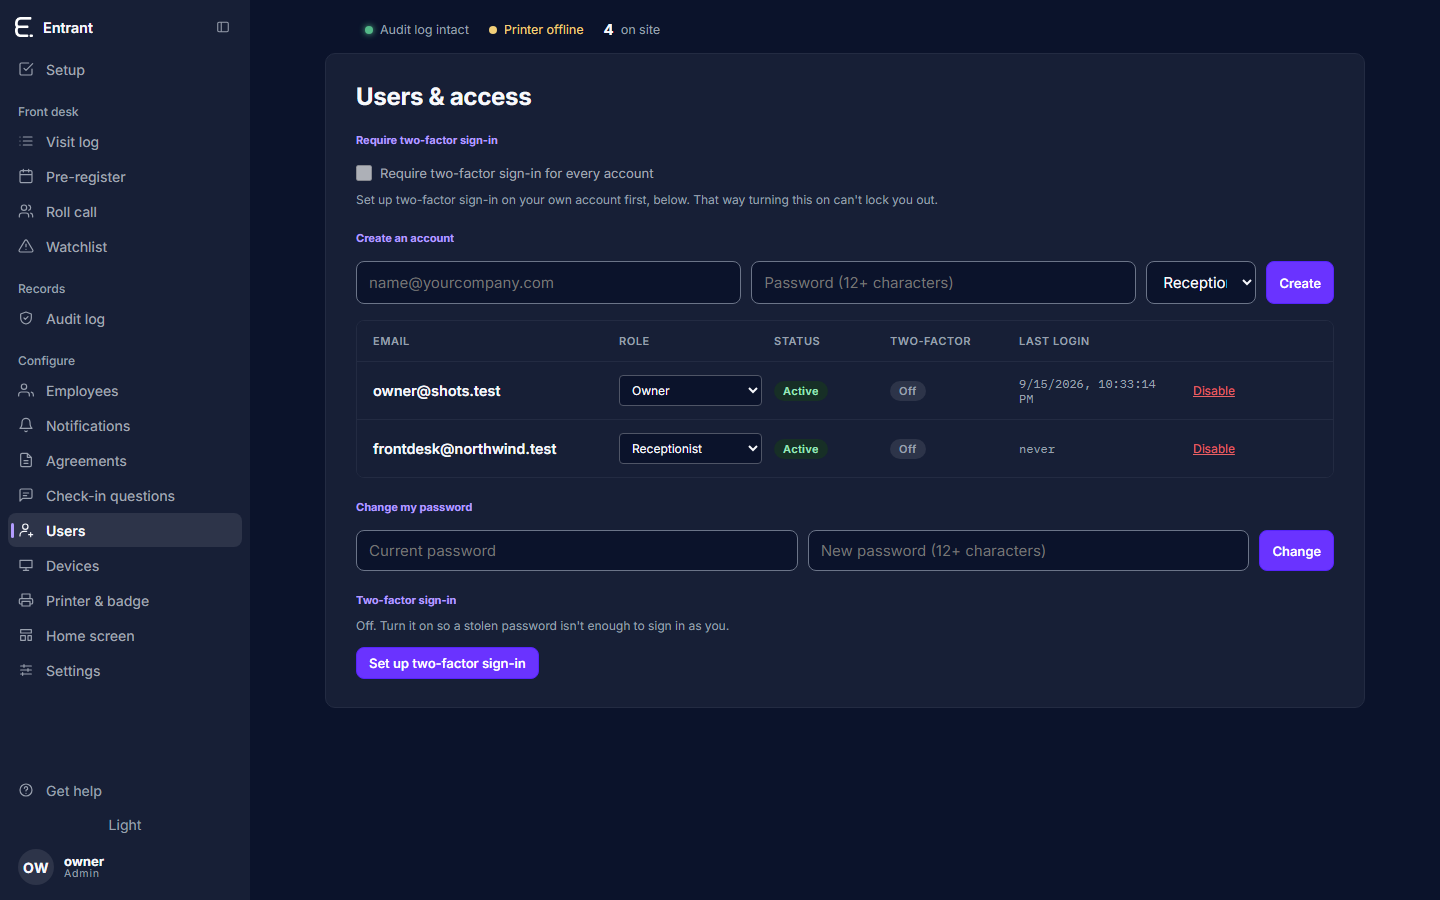Viewport: 1440px width, 900px height.
Task: Click the green Audit log intact dot
Action: point(369,30)
